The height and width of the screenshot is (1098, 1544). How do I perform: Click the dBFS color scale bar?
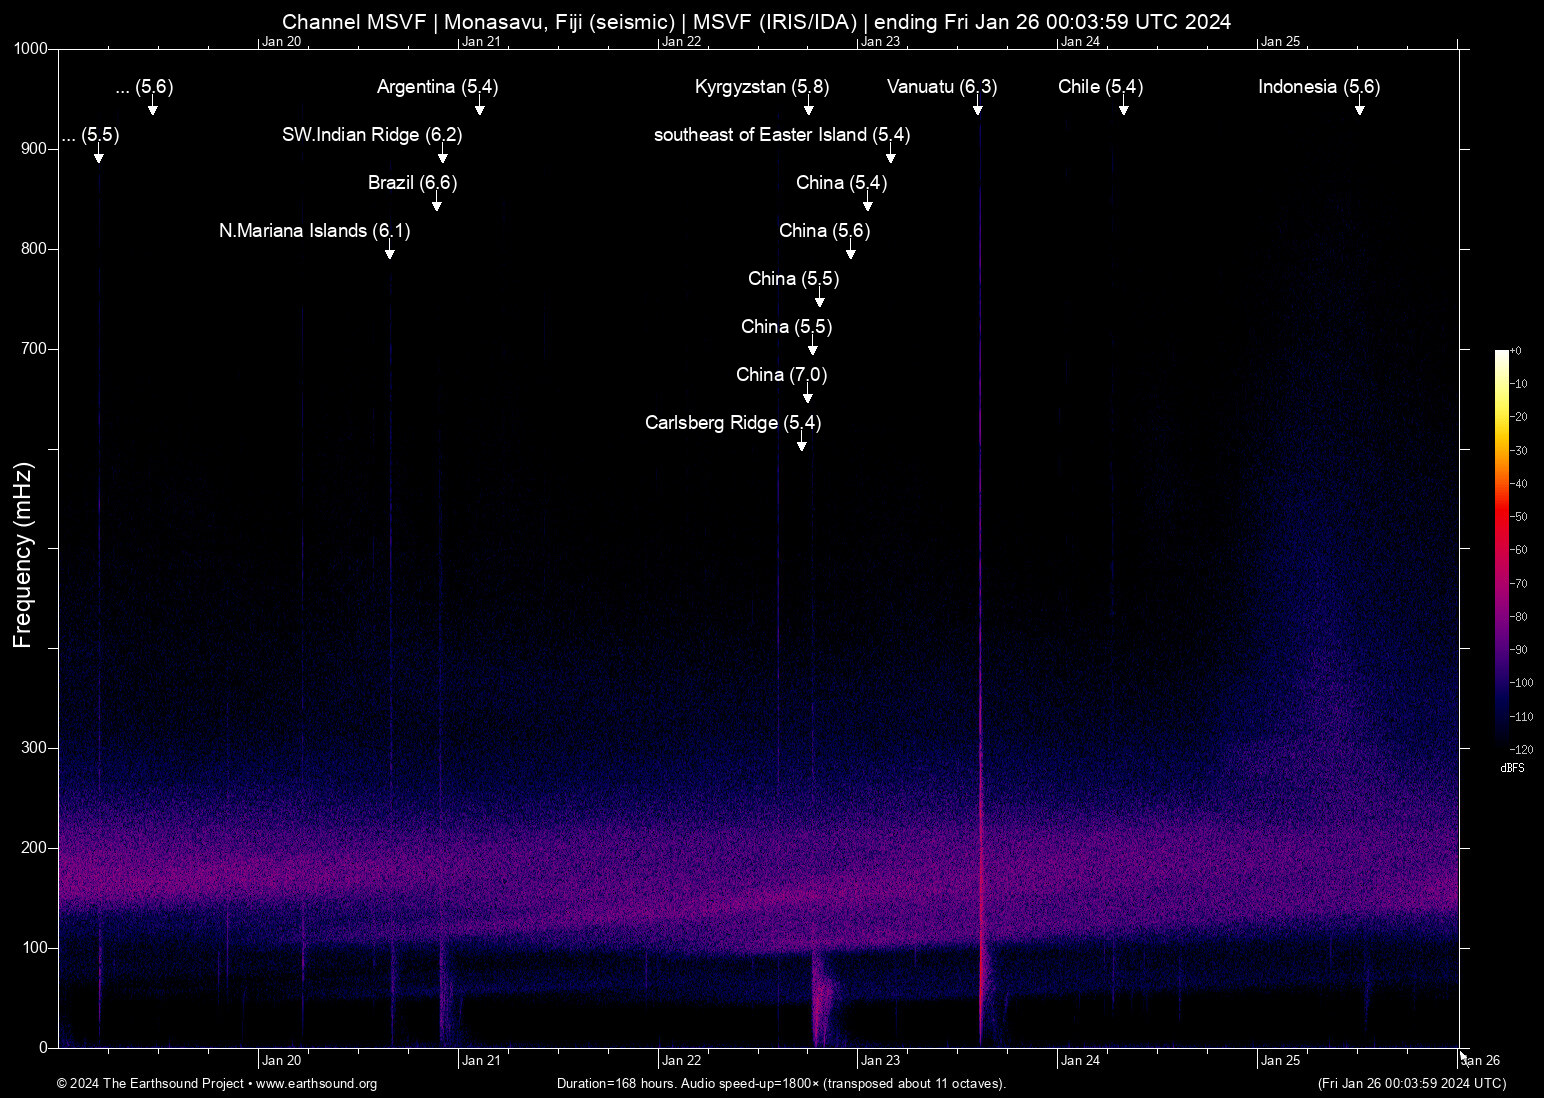(x=1502, y=550)
